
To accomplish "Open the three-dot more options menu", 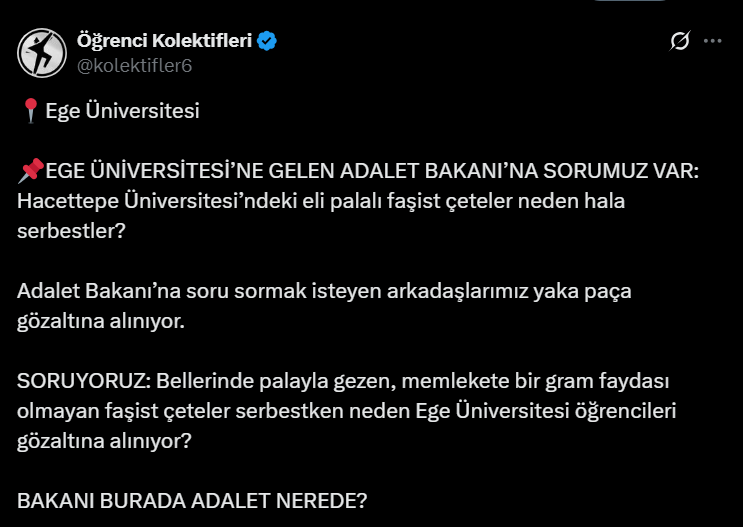I will tap(713, 41).
